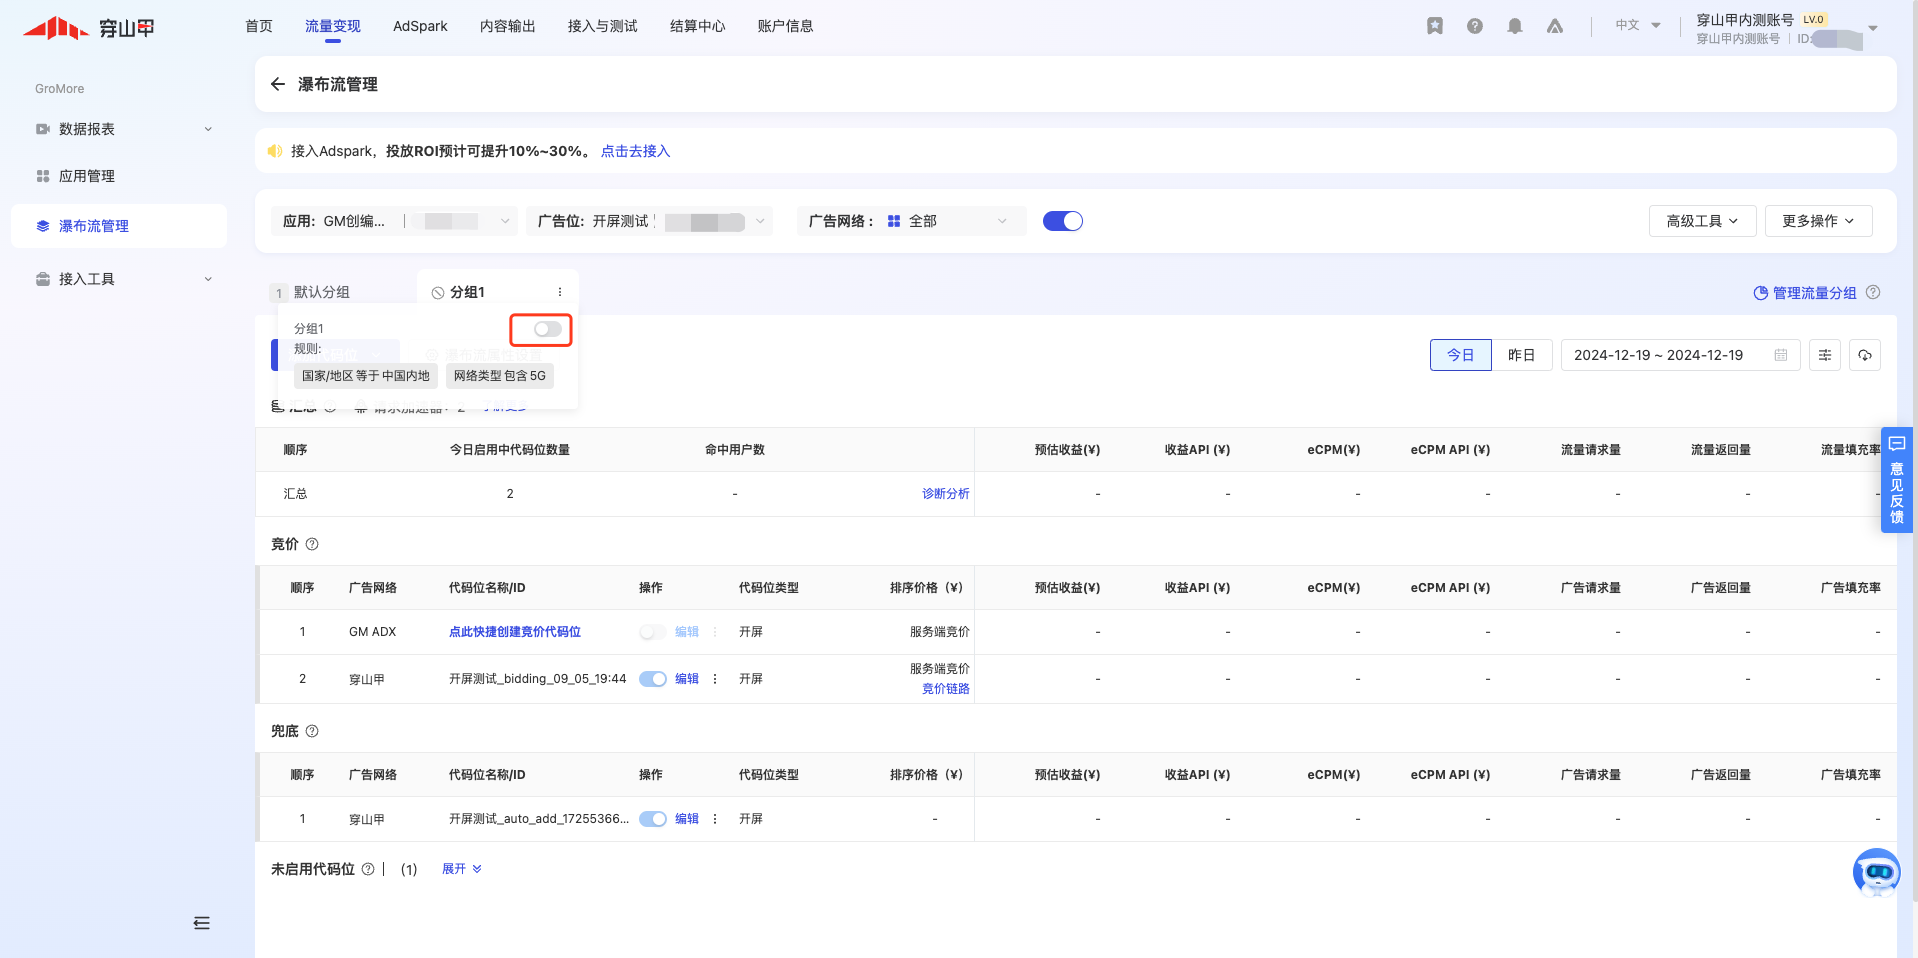Open 接入与测试 in top navigation
The height and width of the screenshot is (958, 1918).
click(603, 26)
